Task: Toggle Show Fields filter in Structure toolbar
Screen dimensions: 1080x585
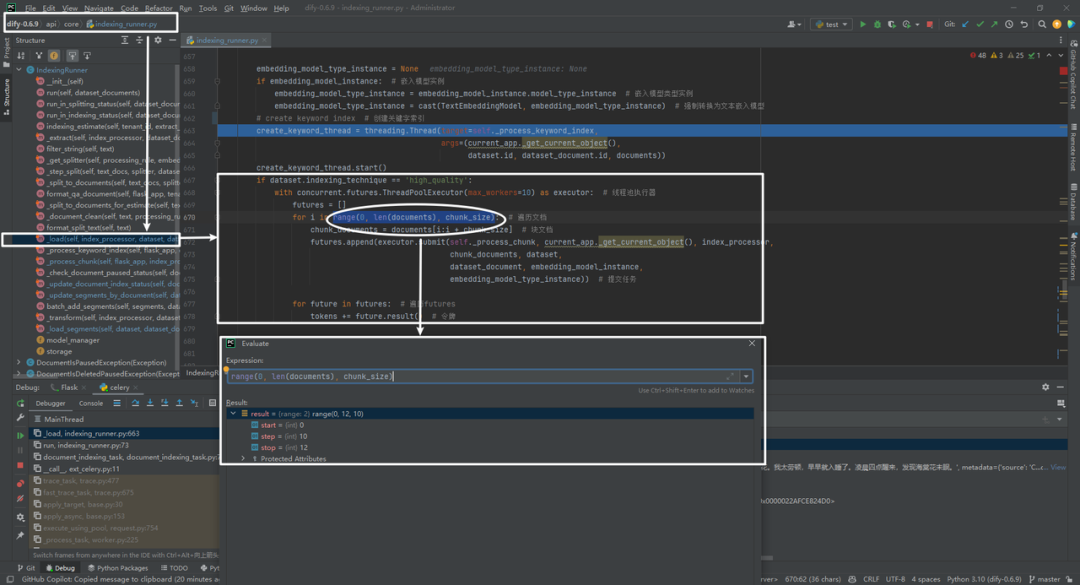Action: tap(54, 56)
